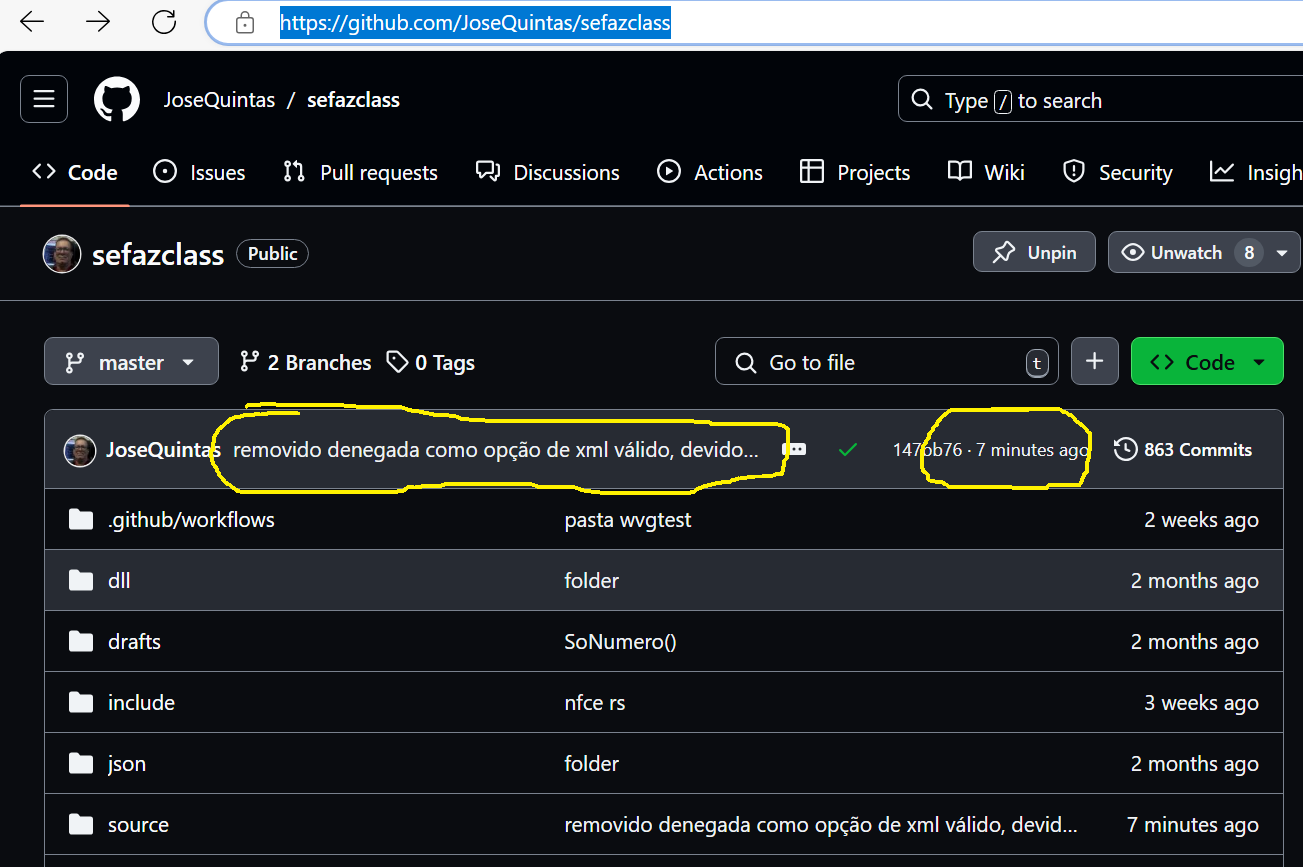Click the GitHub octocat logo
This screenshot has height=867, width=1303.
[x=117, y=99]
